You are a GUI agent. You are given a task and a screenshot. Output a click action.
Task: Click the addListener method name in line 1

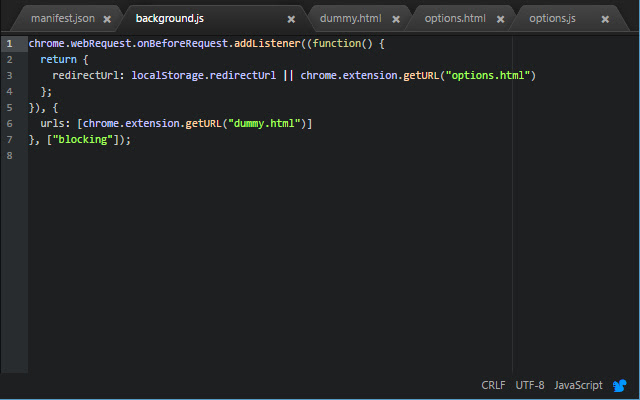[267, 43]
